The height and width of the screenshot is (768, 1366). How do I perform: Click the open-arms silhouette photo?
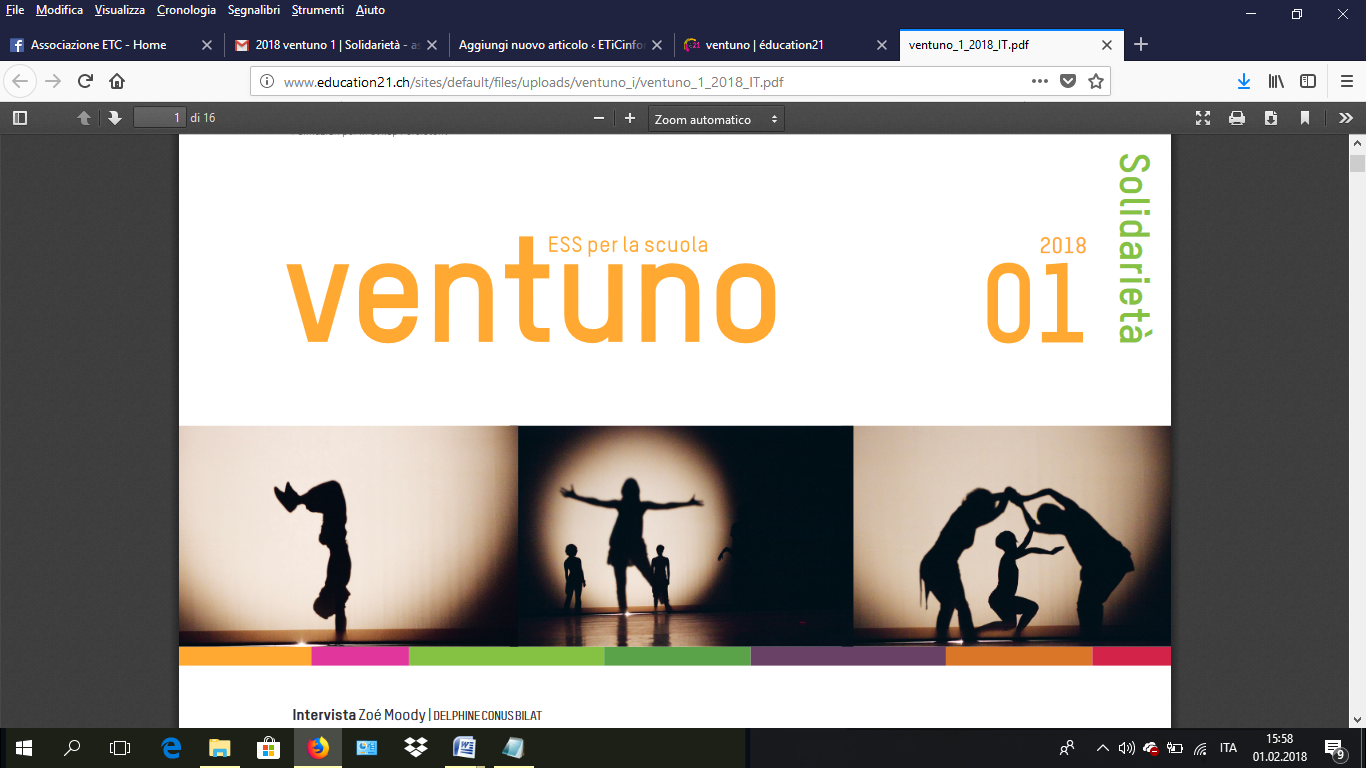click(685, 536)
